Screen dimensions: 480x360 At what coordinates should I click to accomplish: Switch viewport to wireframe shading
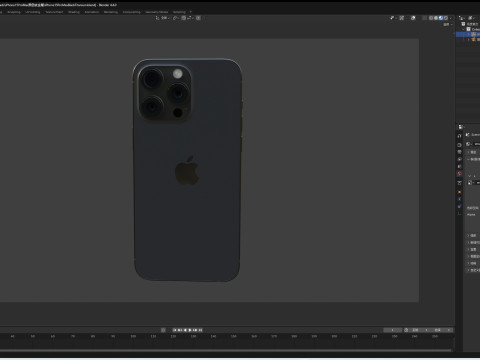pyautogui.click(x=431, y=18)
